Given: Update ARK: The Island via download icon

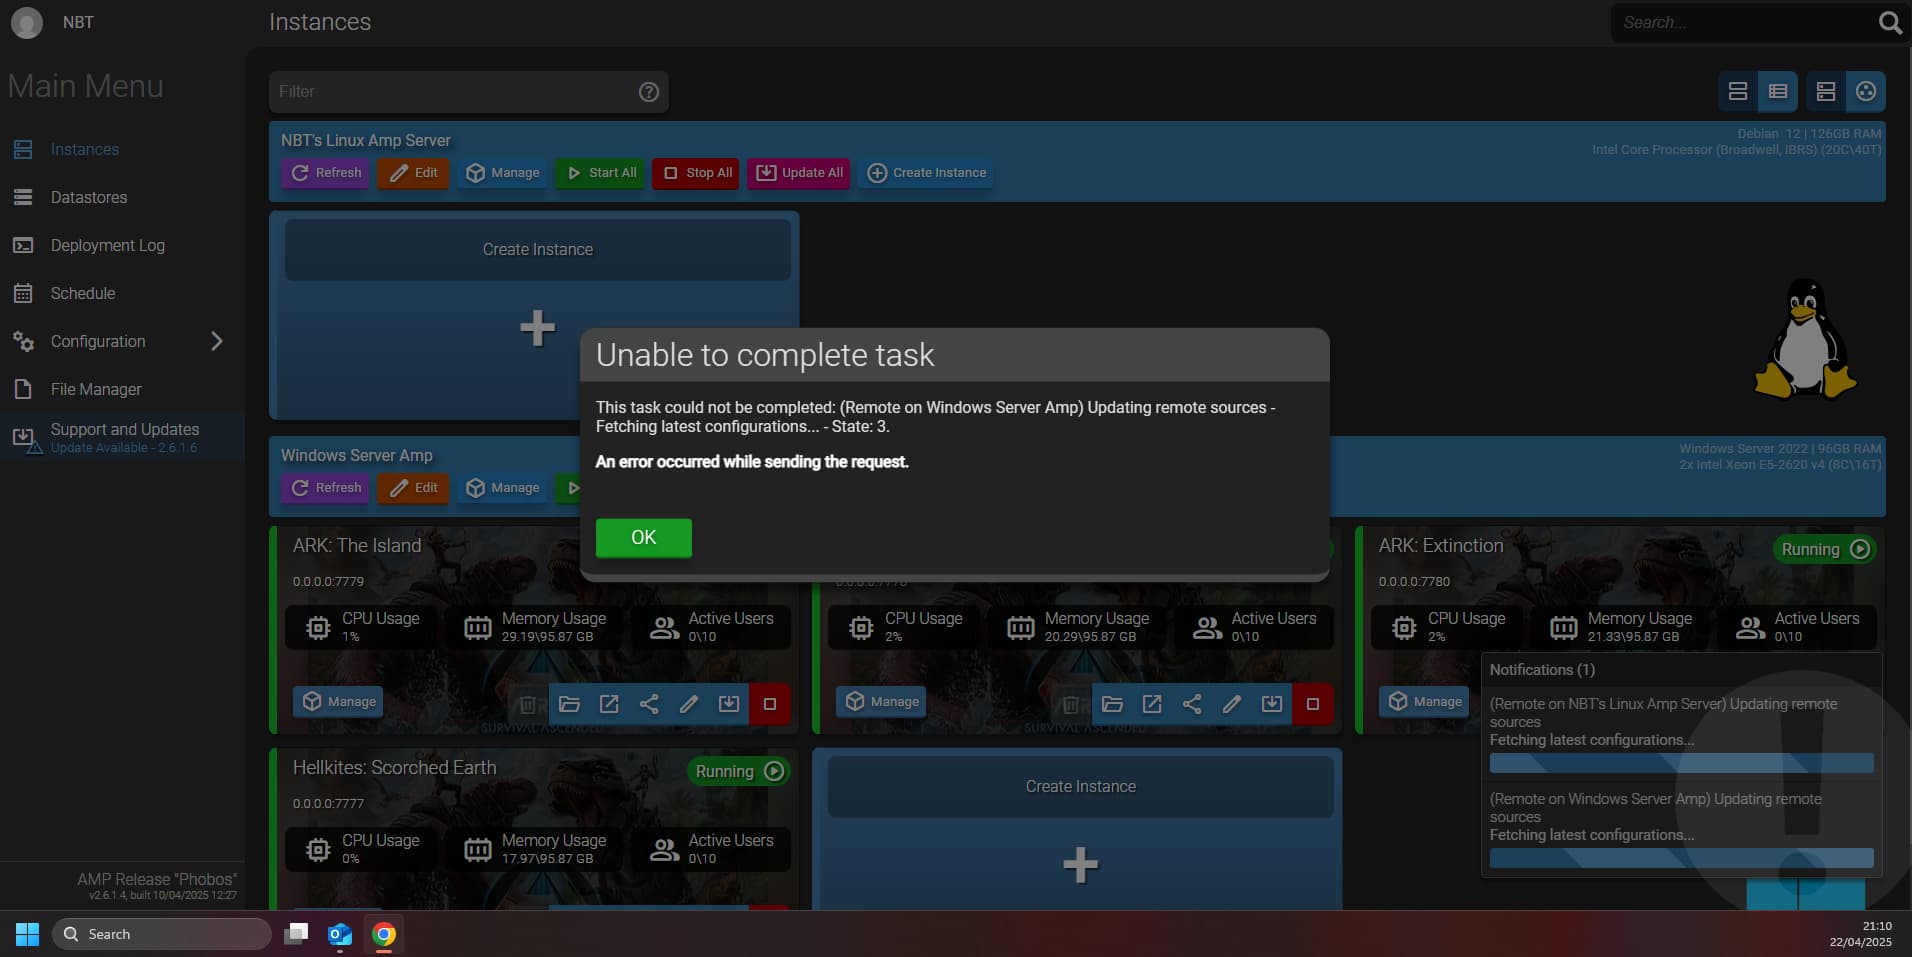Looking at the screenshot, I should click(x=729, y=704).
